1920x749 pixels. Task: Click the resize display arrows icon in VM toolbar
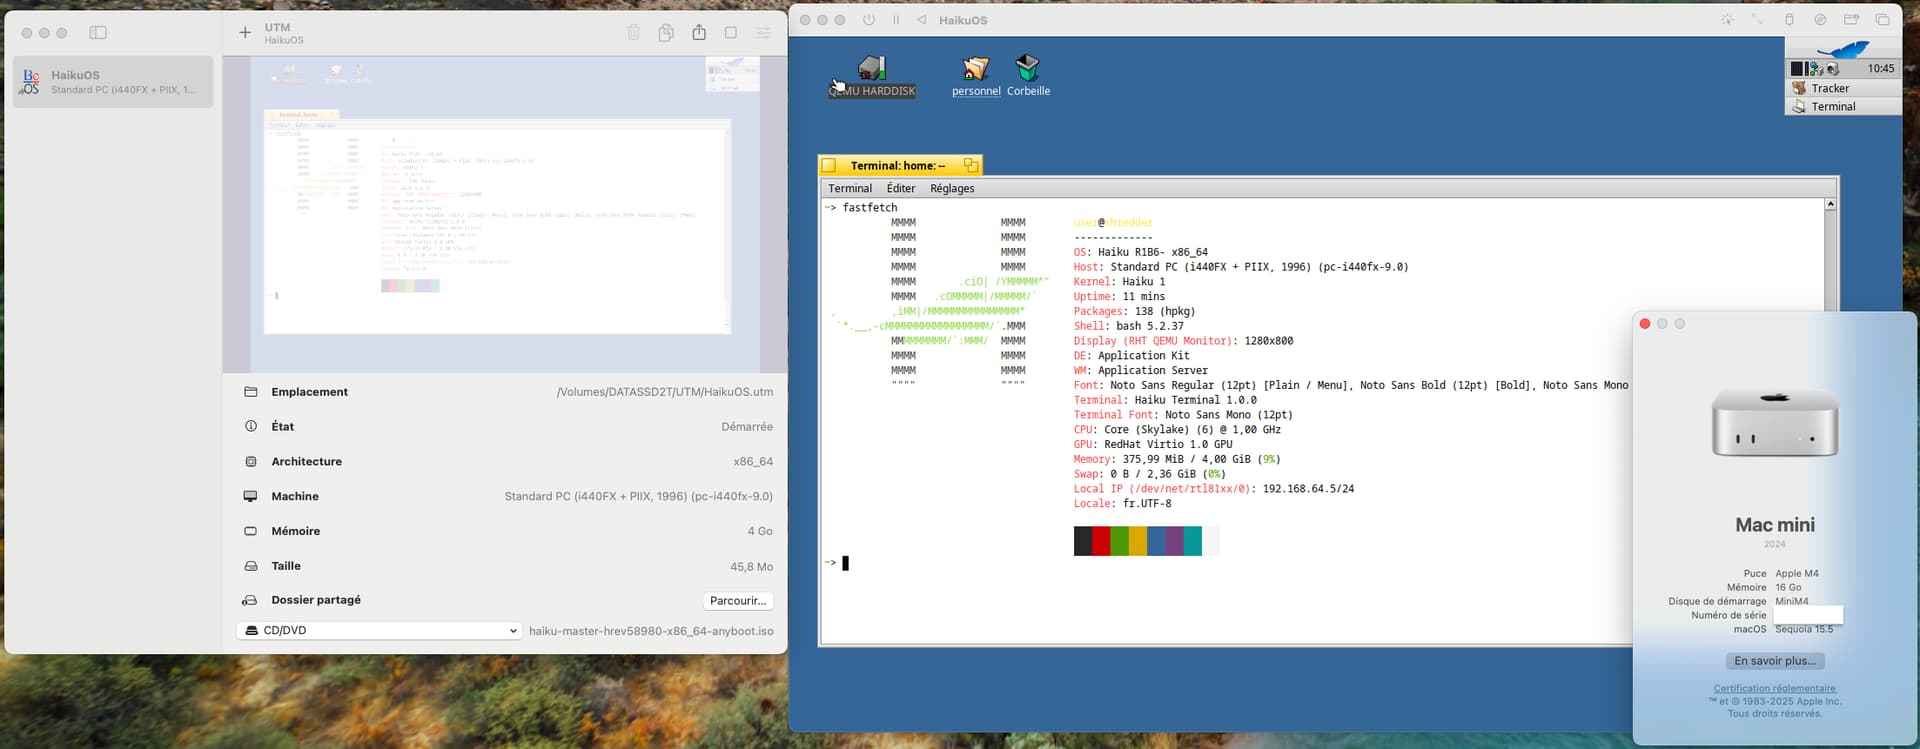pyautogui.click(x=1757, y=20)
